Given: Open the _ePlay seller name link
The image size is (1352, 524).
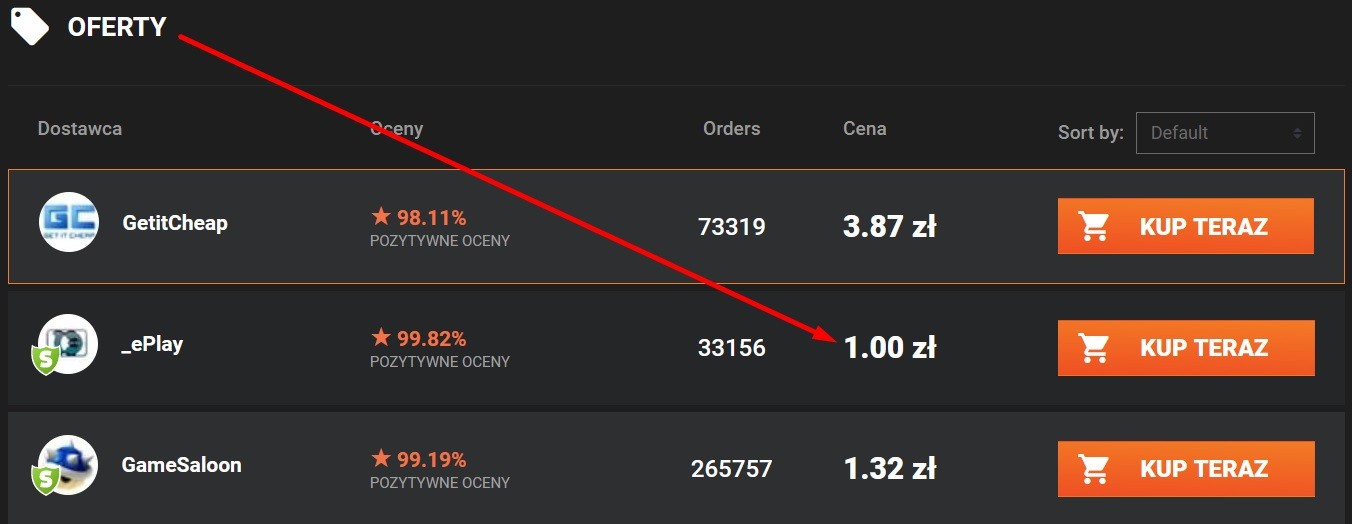Looking at the screenshot, I should [x=152, y=344].
